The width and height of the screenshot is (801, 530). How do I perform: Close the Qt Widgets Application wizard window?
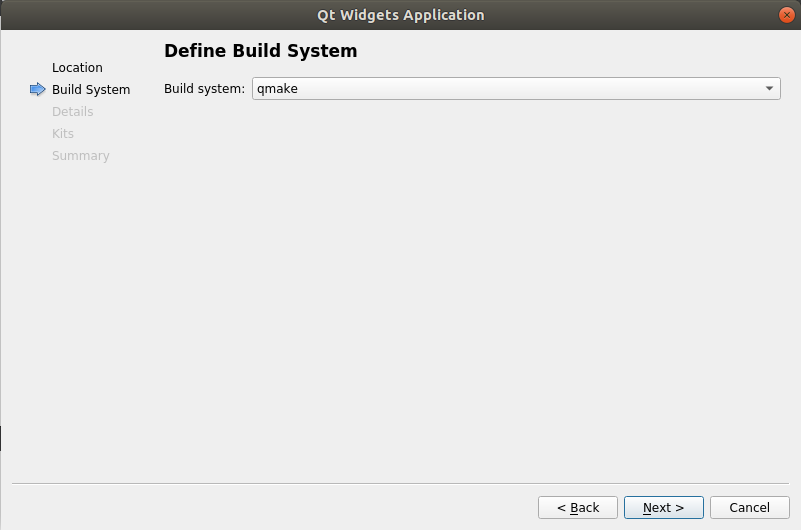[x=787, y=15]
